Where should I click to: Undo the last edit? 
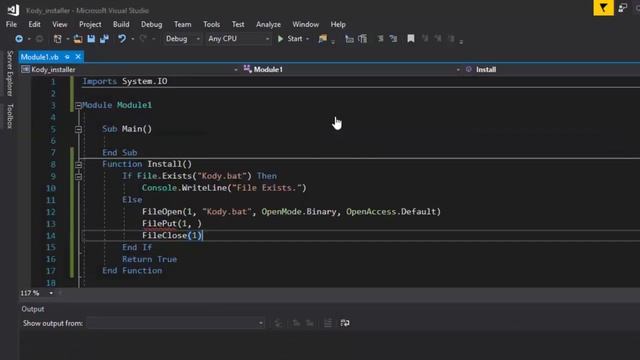[x=122, y=39]
